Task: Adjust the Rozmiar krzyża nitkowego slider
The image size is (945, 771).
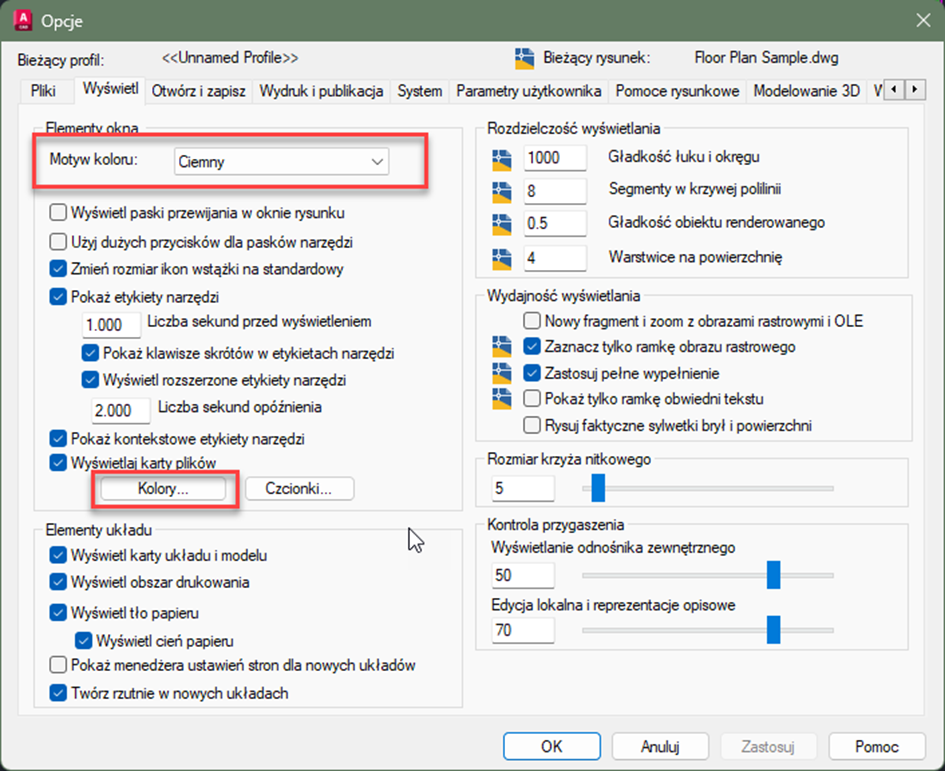Action: [x=597, y=488]
